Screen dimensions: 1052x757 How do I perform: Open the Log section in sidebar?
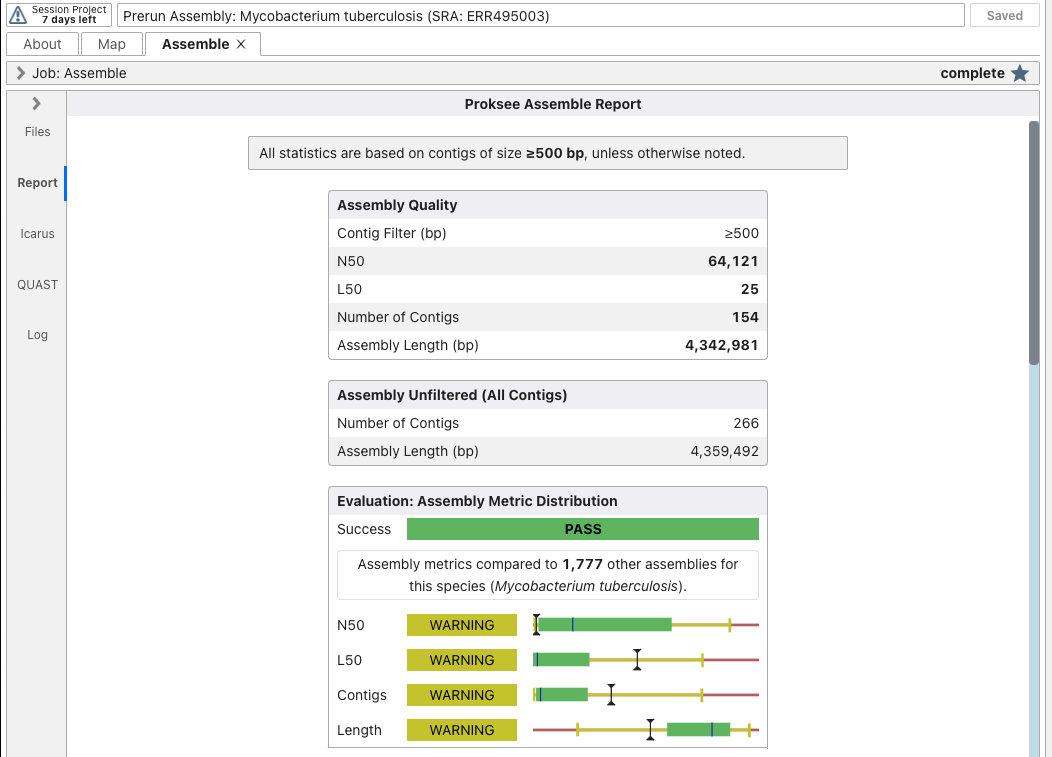click(x=38, y=335)
